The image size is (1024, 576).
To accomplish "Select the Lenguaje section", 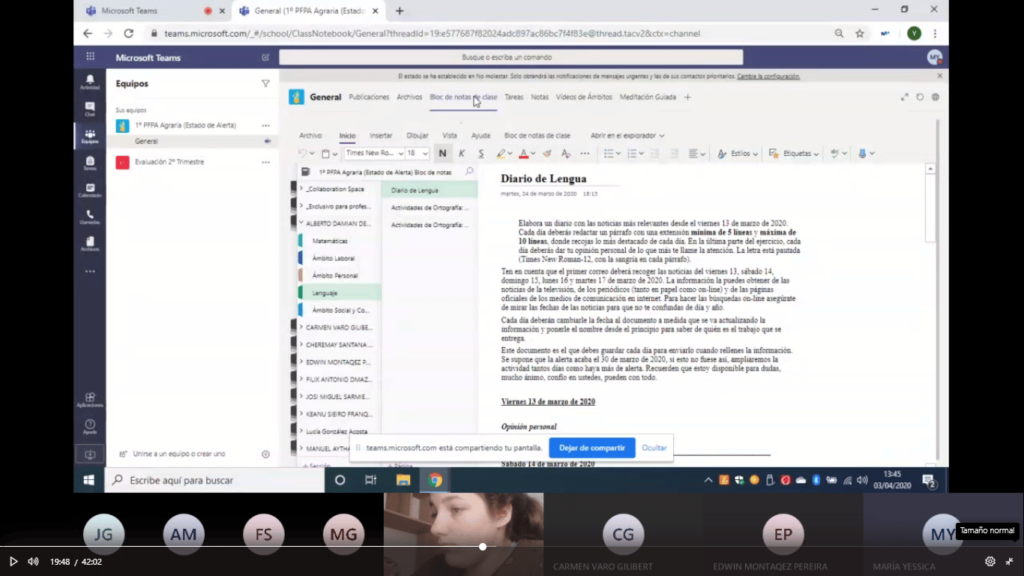I will (x=340, y=293).
